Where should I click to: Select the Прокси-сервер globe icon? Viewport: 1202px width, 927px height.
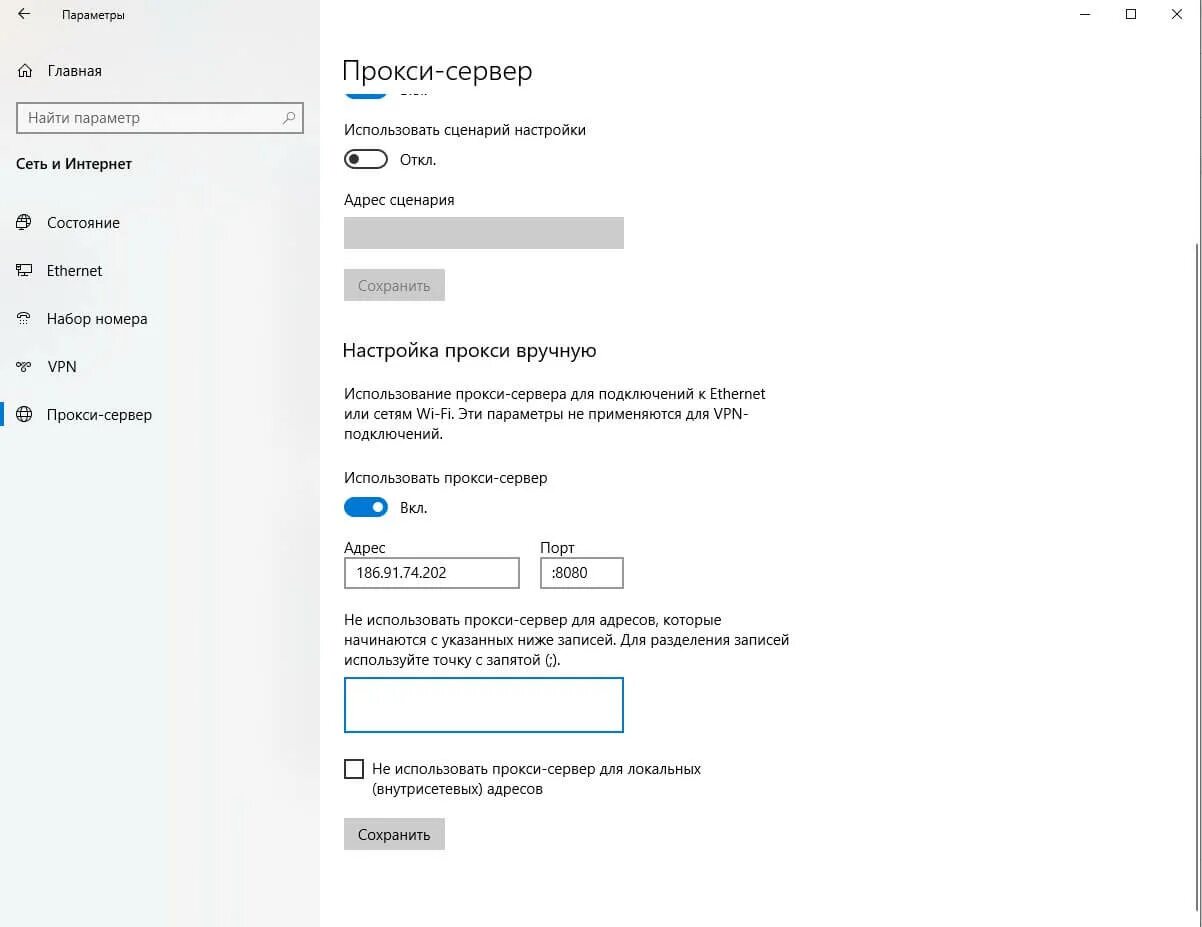[24, 415]
